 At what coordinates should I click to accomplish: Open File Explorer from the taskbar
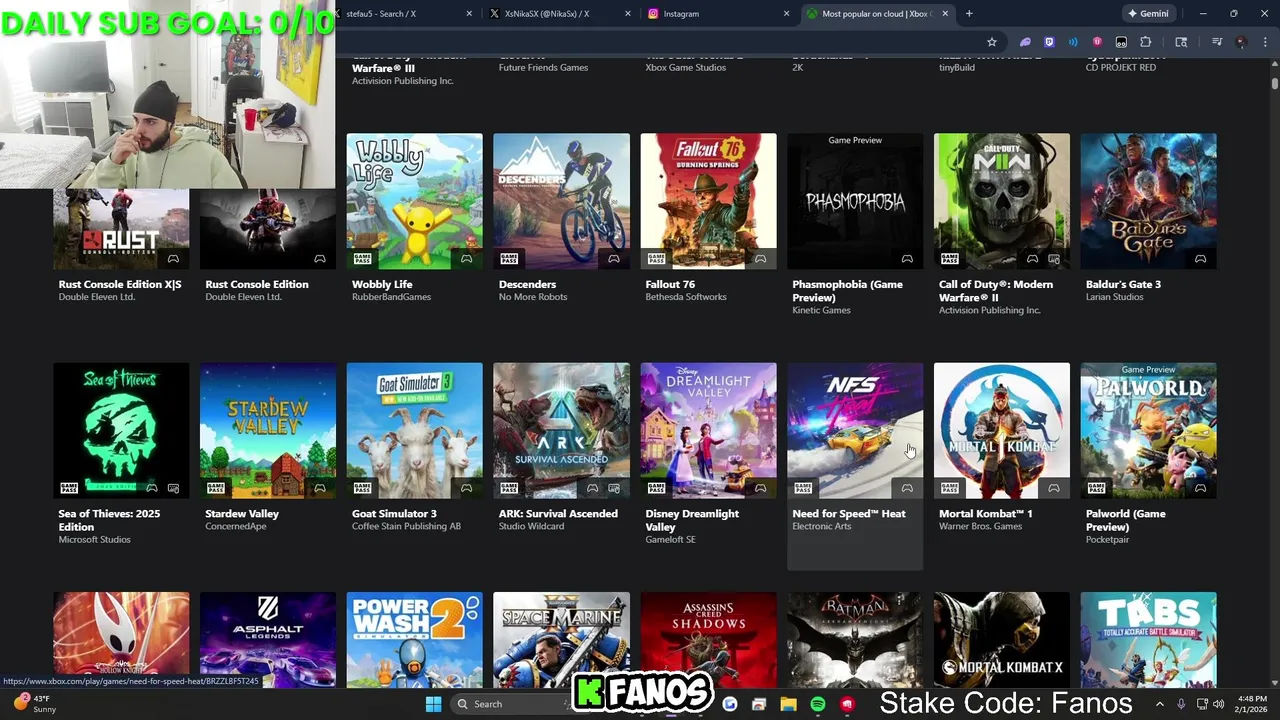point(788,704)
